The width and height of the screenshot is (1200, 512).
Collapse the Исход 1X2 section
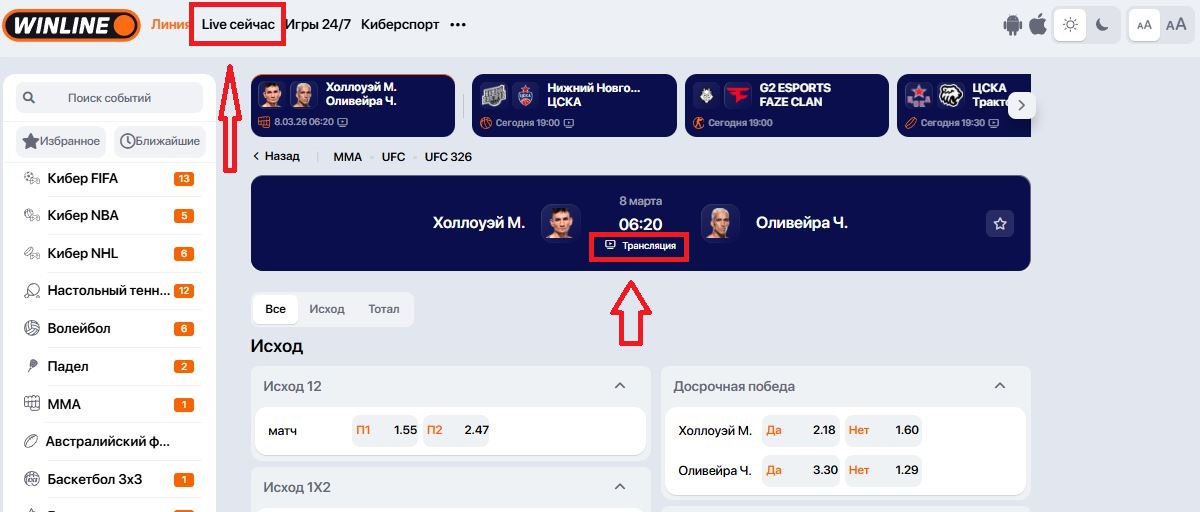[619, 487]
